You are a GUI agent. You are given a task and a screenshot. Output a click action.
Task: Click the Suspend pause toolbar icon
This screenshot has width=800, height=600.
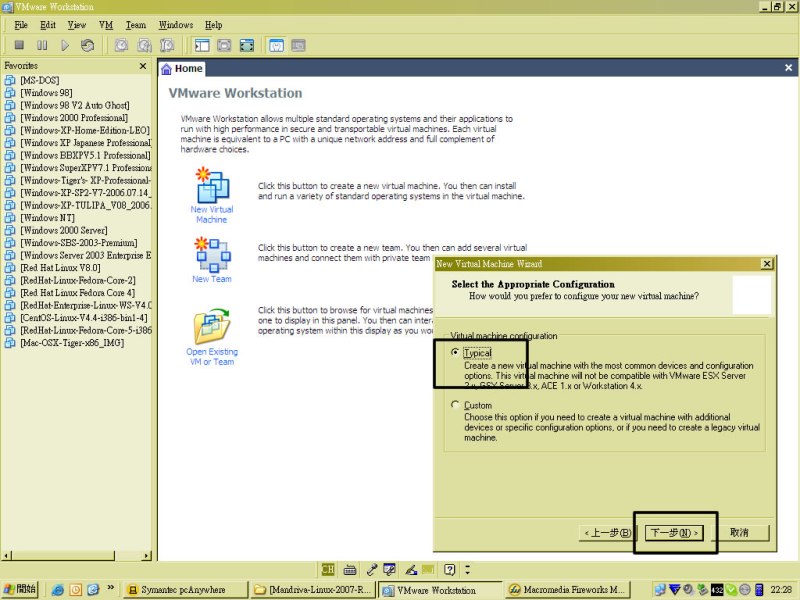tap(42, 45)
